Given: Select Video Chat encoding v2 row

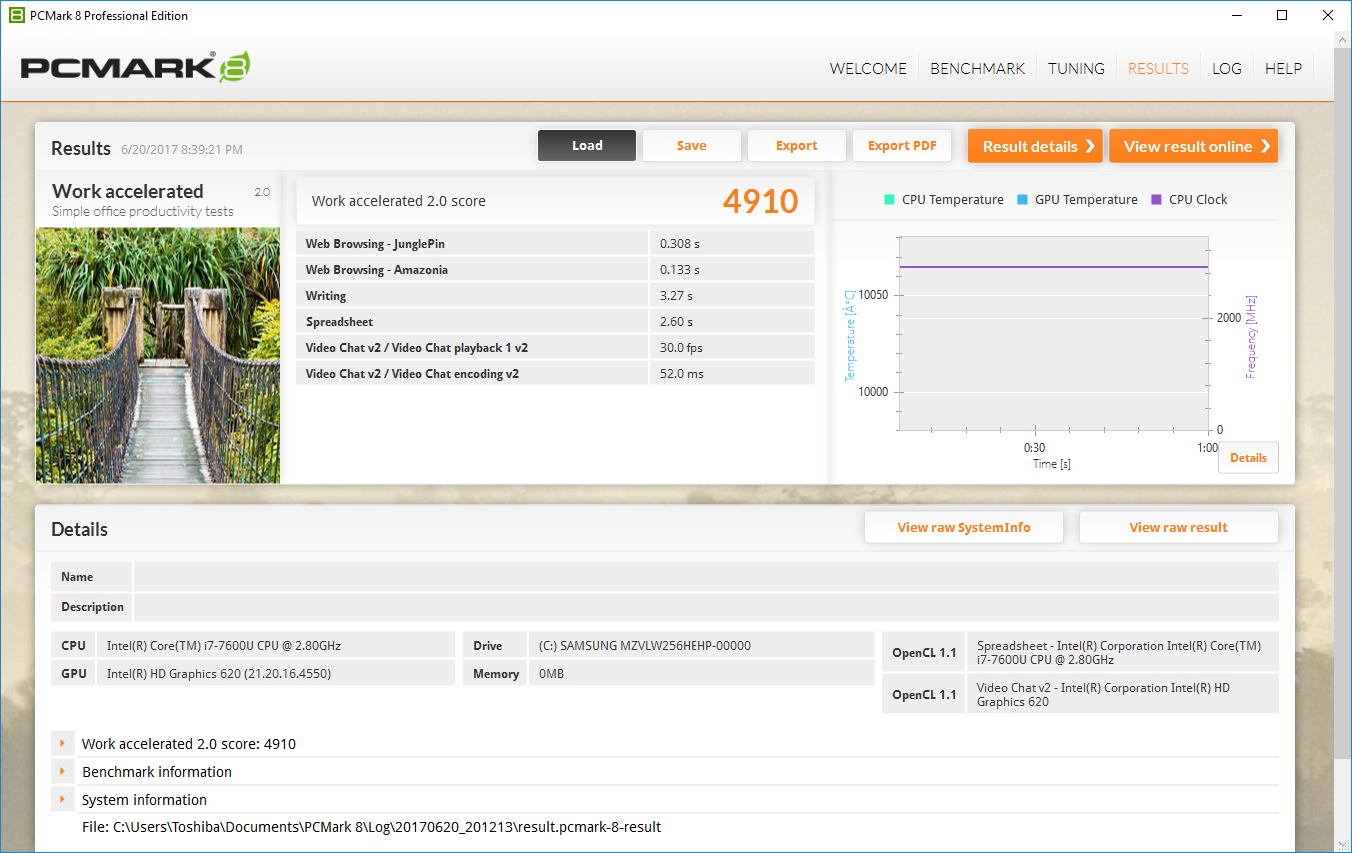Looking at the screenshot, I should [555, 374].
